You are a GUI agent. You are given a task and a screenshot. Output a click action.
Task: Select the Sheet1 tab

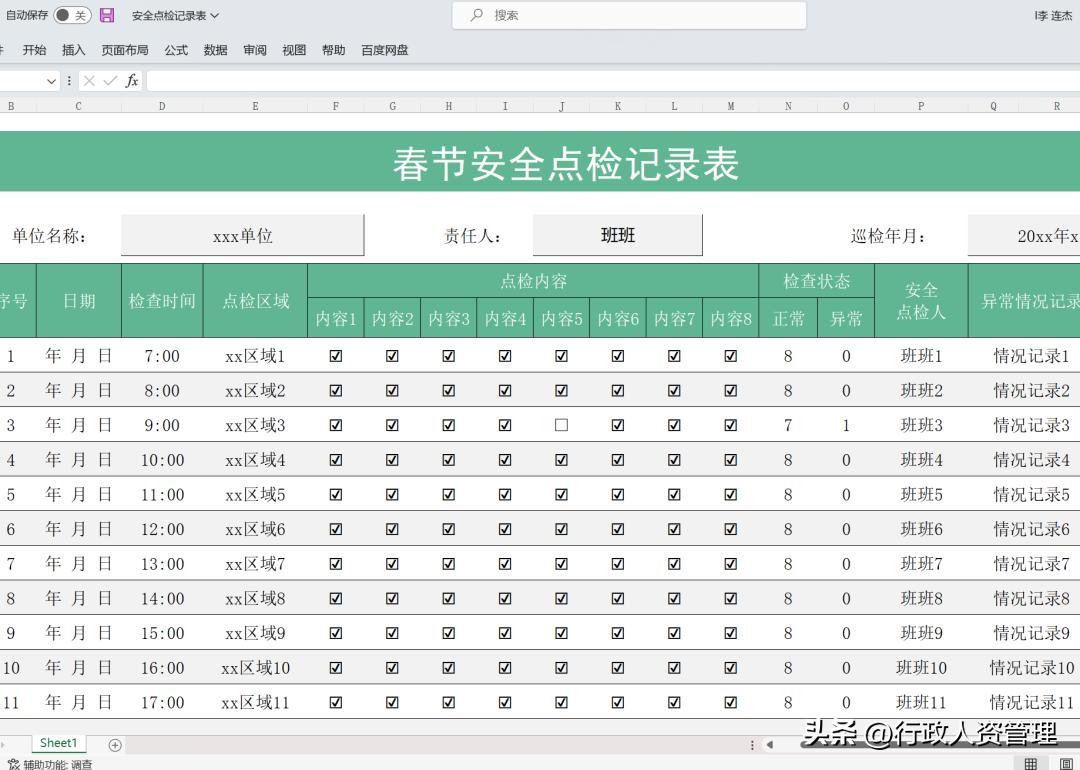tap(57, 743)
